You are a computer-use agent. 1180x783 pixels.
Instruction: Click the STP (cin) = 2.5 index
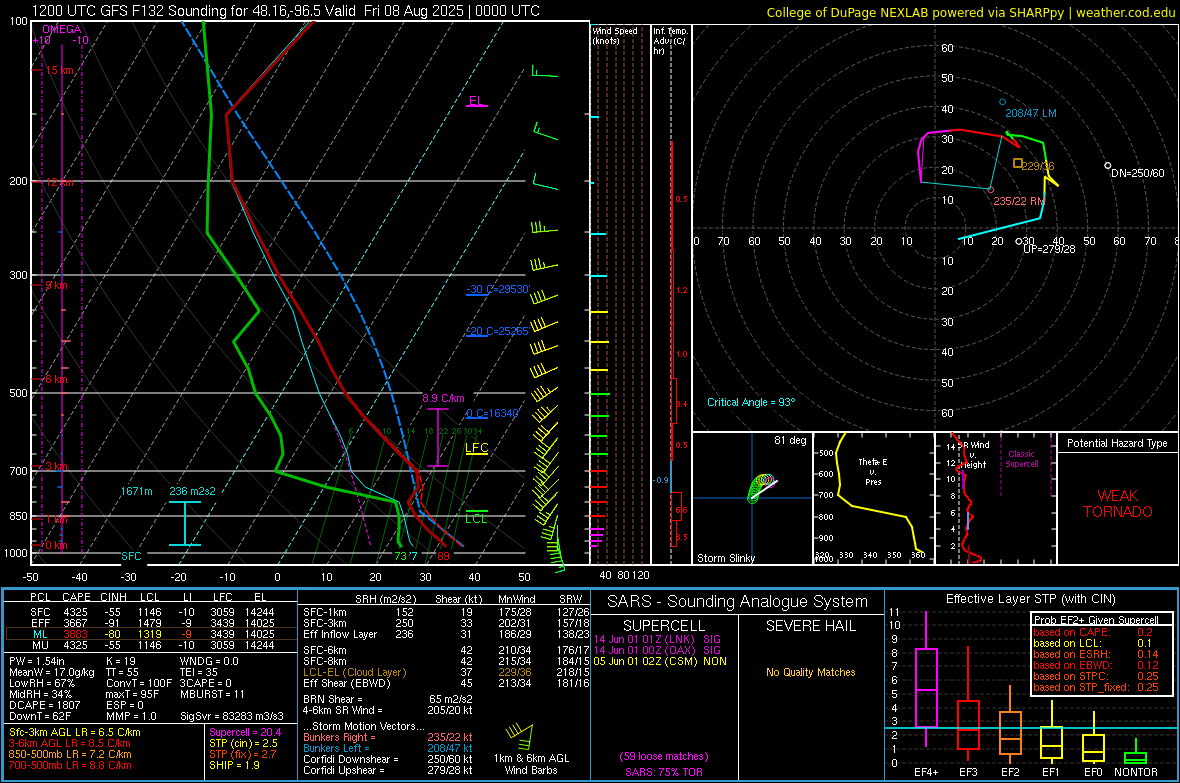244,743
